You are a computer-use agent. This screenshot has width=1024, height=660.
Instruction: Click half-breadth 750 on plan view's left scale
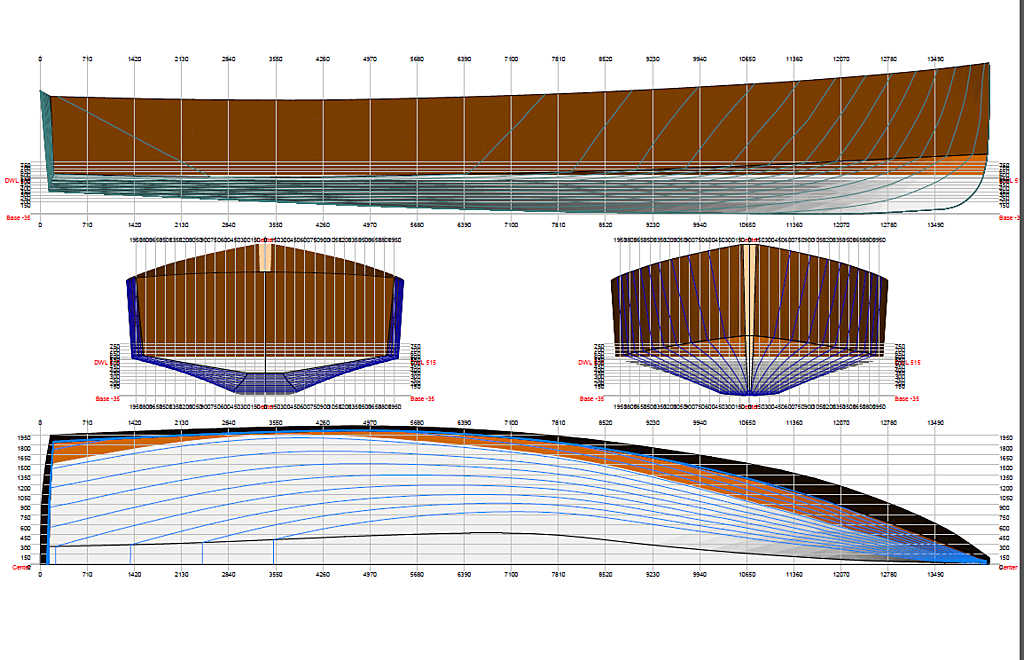click(x=25, y=518)
